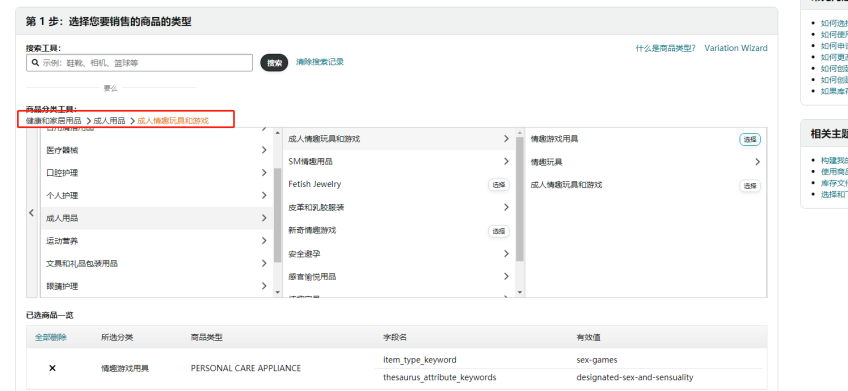Open the highlighted 成人用品 row in the category list
The width and height of the screenshot is (848, 391).
(157, 218)
